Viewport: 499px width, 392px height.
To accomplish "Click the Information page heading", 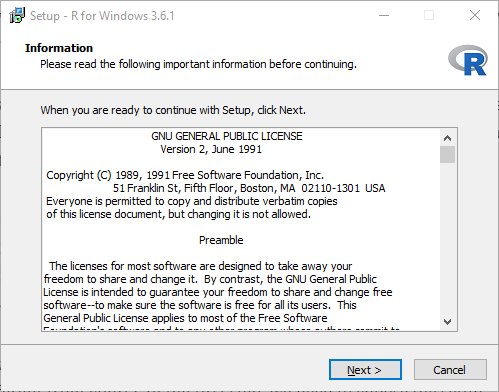I will (x=59, y=48).
